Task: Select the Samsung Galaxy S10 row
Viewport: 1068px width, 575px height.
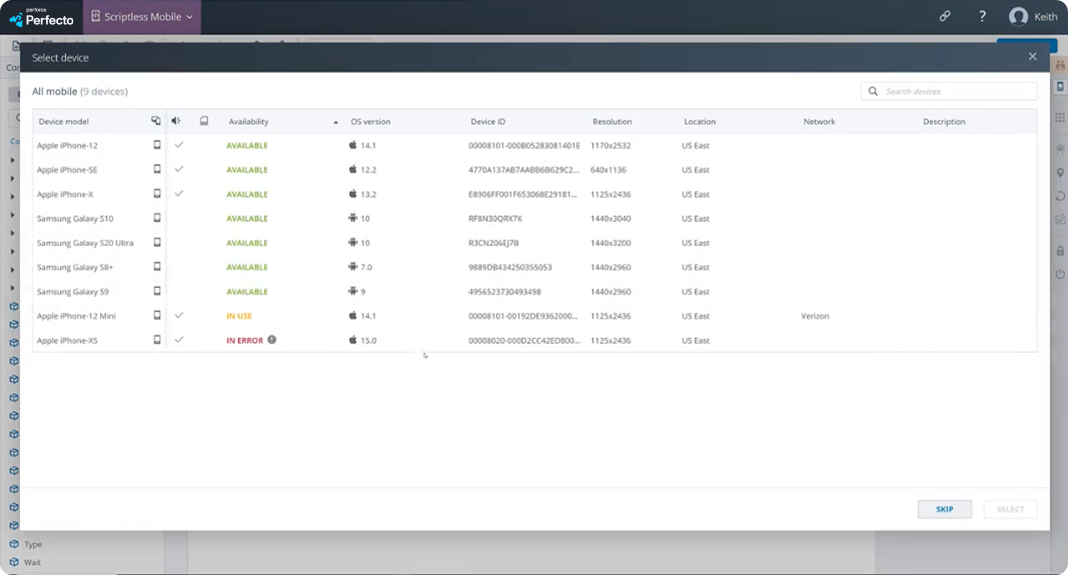Action: (535, 219)
